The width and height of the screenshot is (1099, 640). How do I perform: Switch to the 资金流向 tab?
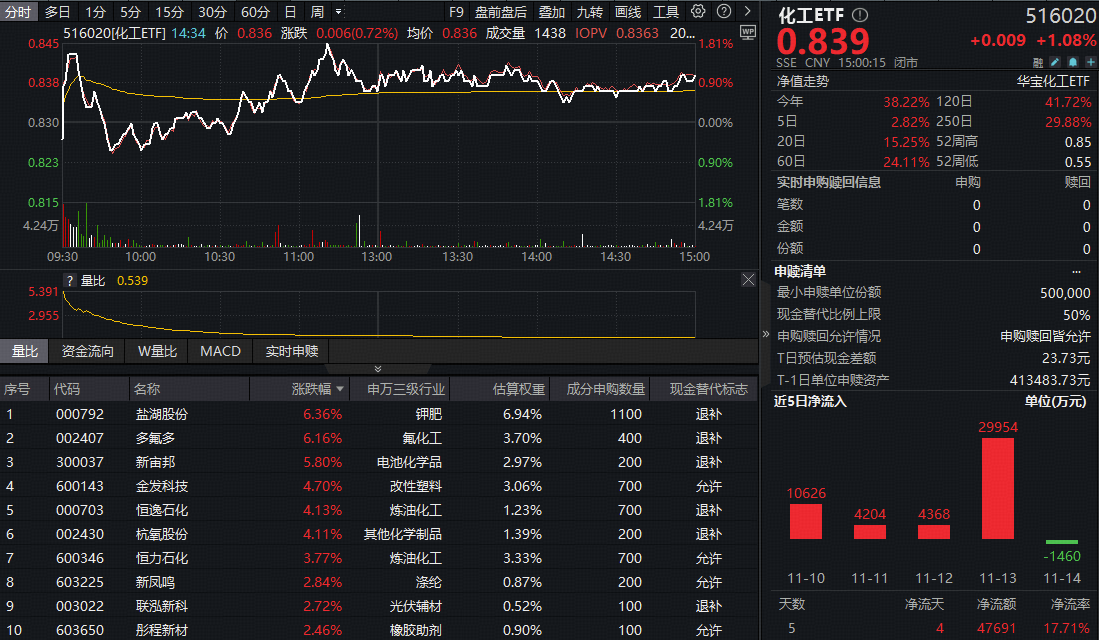(88, 351)
